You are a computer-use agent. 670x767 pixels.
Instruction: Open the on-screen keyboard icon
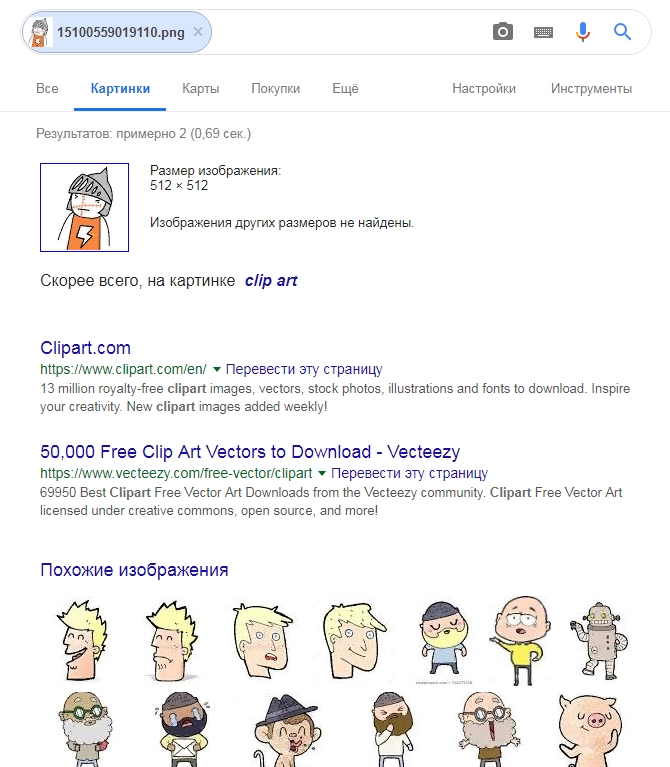tap(543, 32)
